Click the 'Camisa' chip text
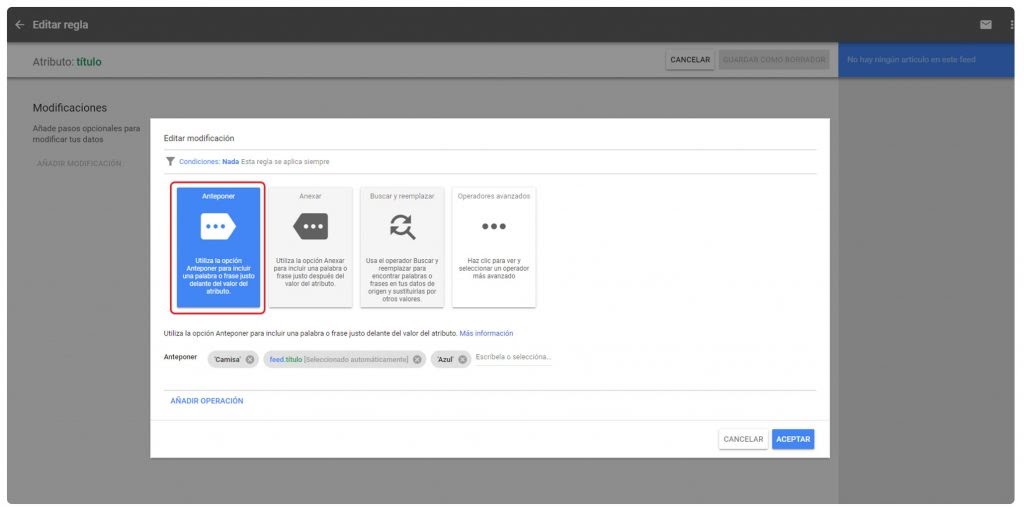This screenshot has height=509, width=1024. pyautogui.click(x=227, y=359)
